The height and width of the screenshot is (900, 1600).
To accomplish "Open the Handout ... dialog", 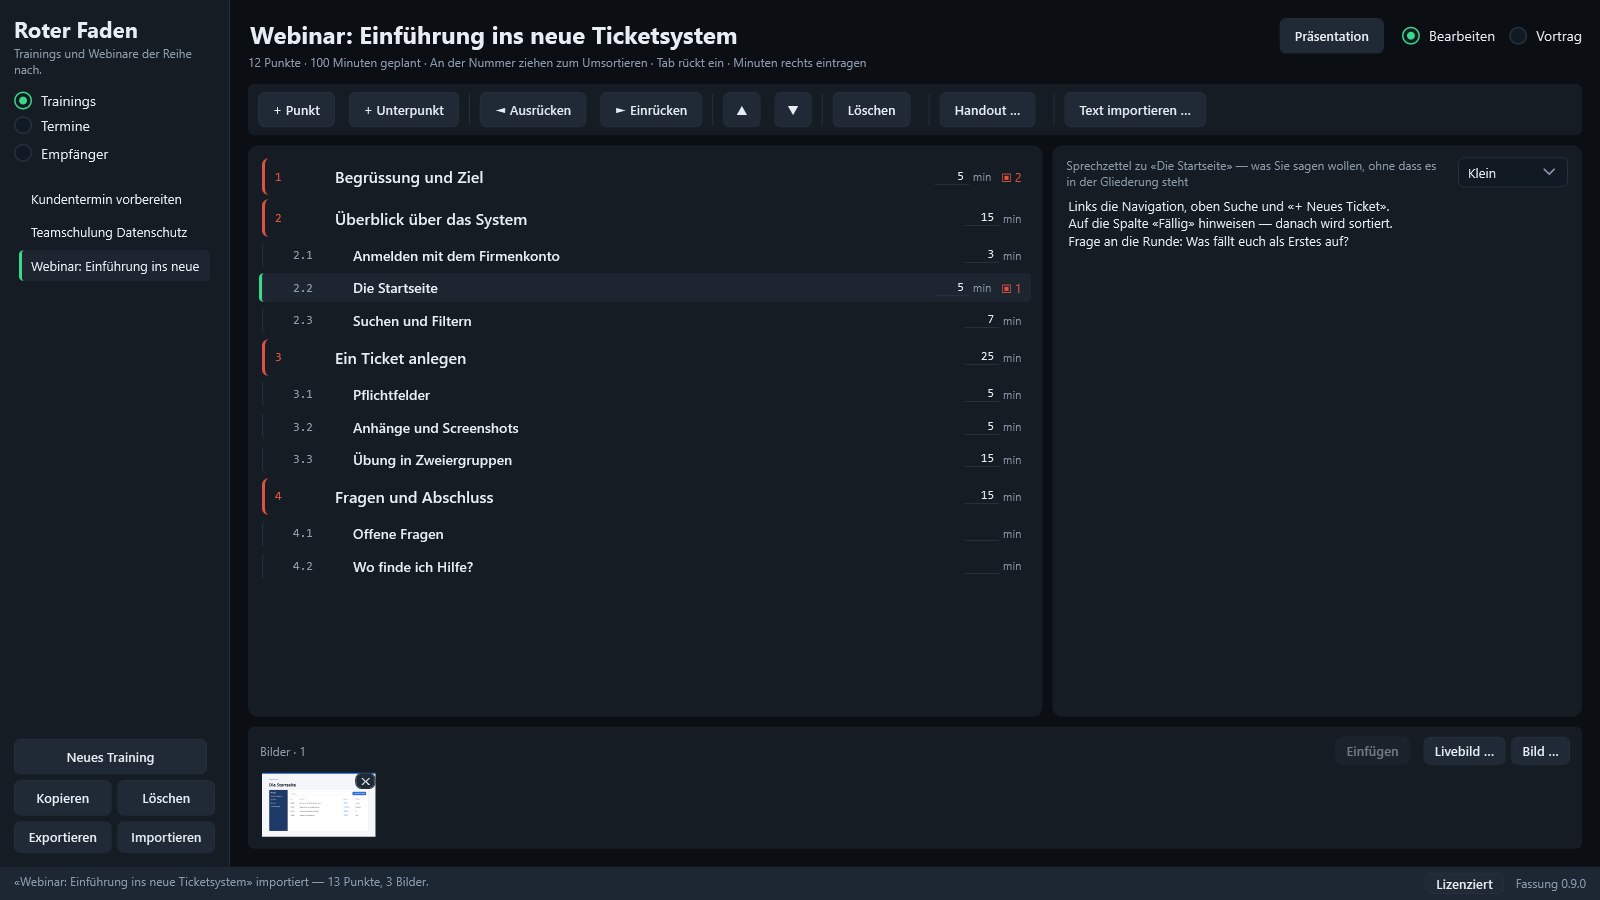I will click(987, 110).
